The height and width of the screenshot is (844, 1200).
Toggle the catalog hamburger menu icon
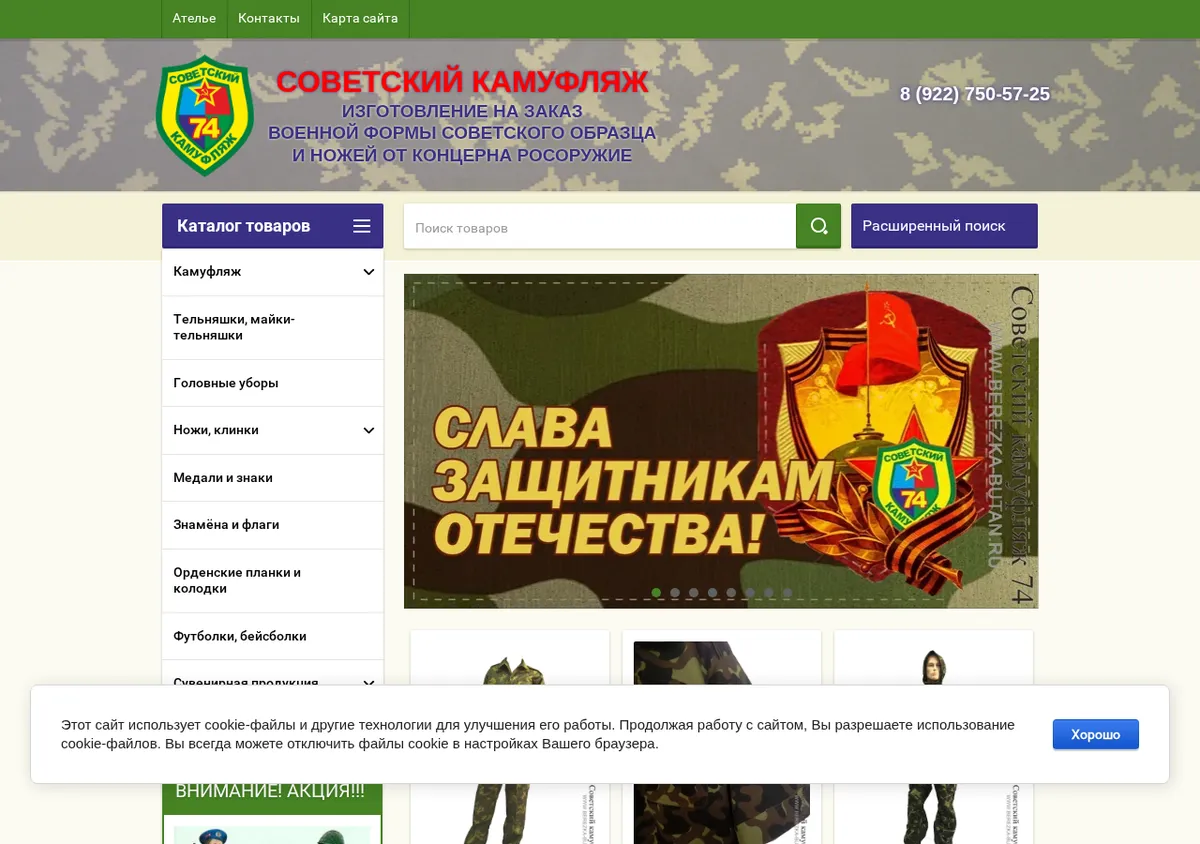[x=362, y=226]
